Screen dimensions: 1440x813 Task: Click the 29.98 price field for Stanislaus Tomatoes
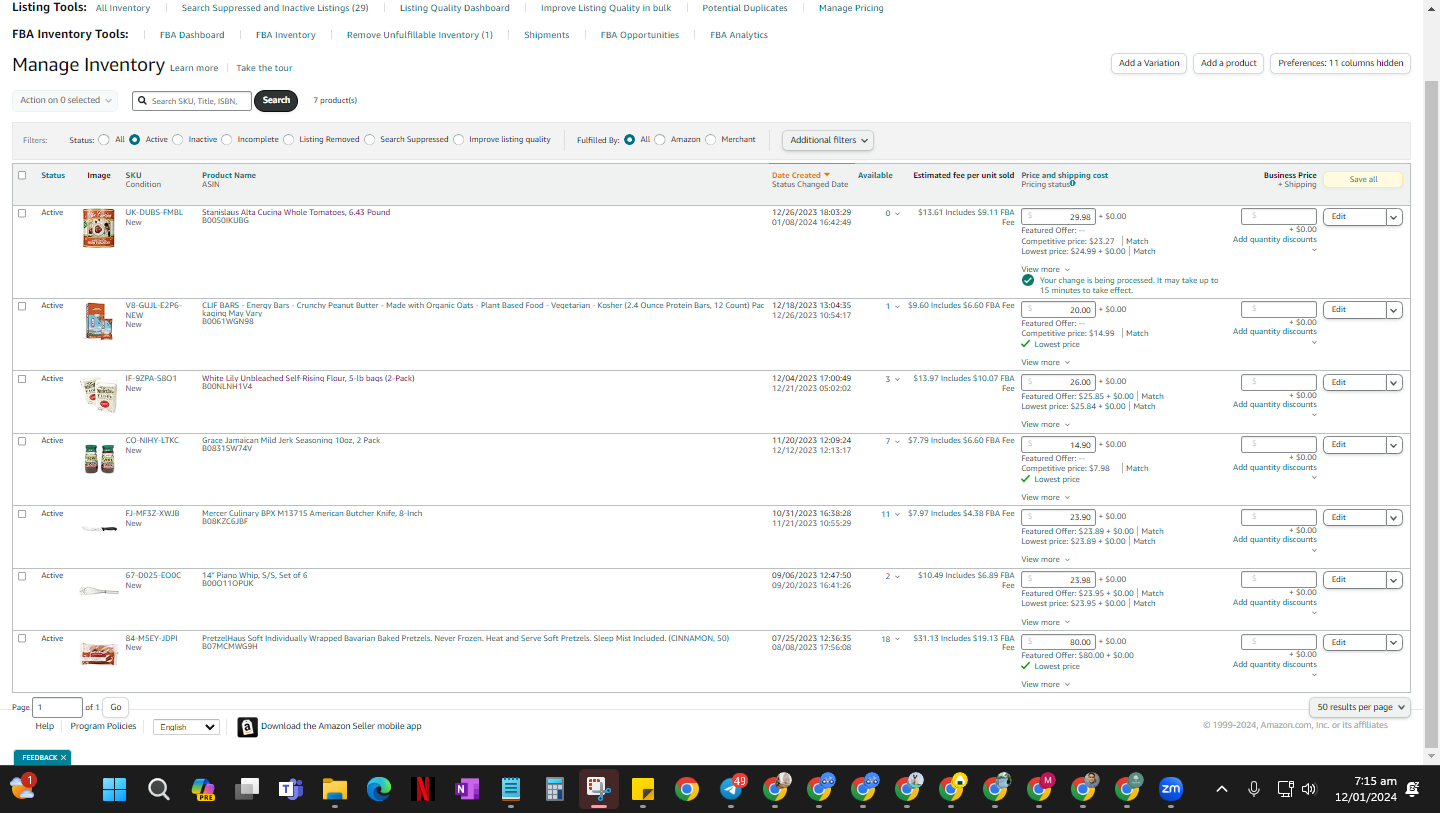point(1058,217)
